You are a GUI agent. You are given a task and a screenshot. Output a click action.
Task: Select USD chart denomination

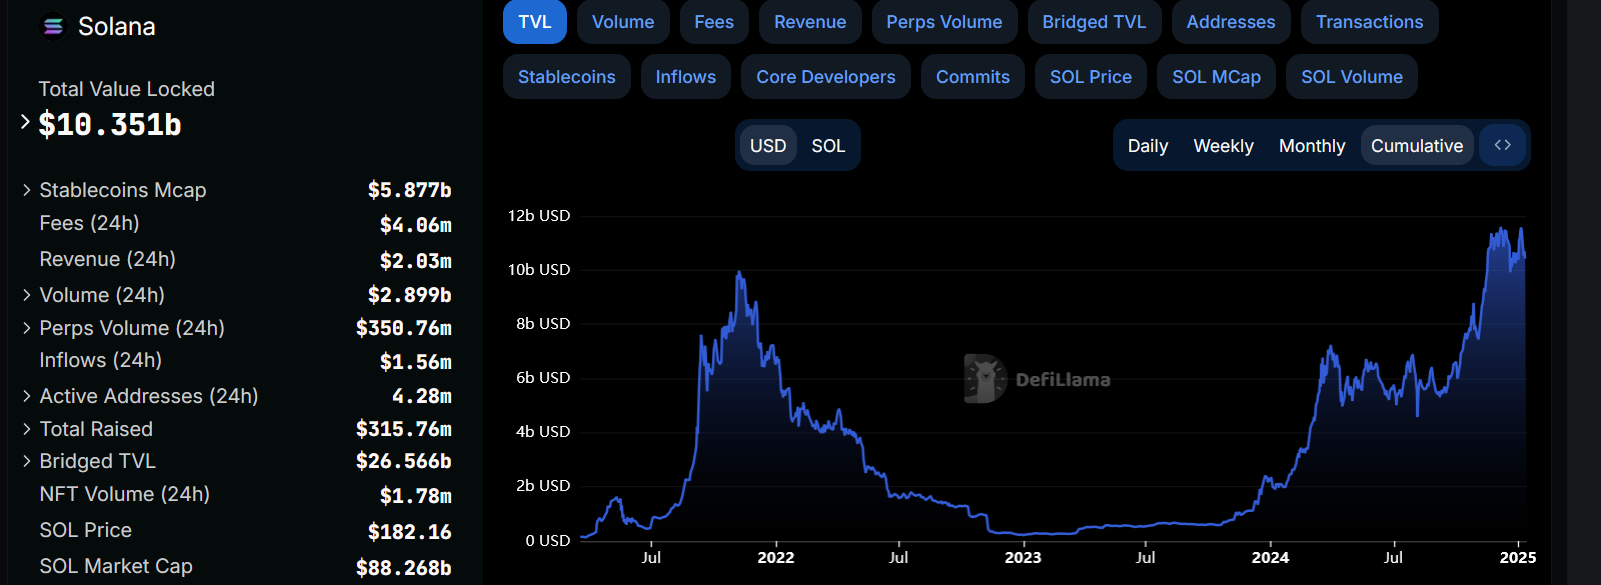pos(768,146)
